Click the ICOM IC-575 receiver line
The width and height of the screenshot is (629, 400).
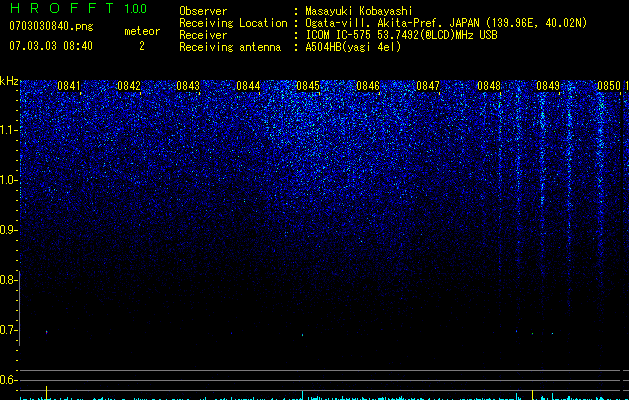coord(401,35)
